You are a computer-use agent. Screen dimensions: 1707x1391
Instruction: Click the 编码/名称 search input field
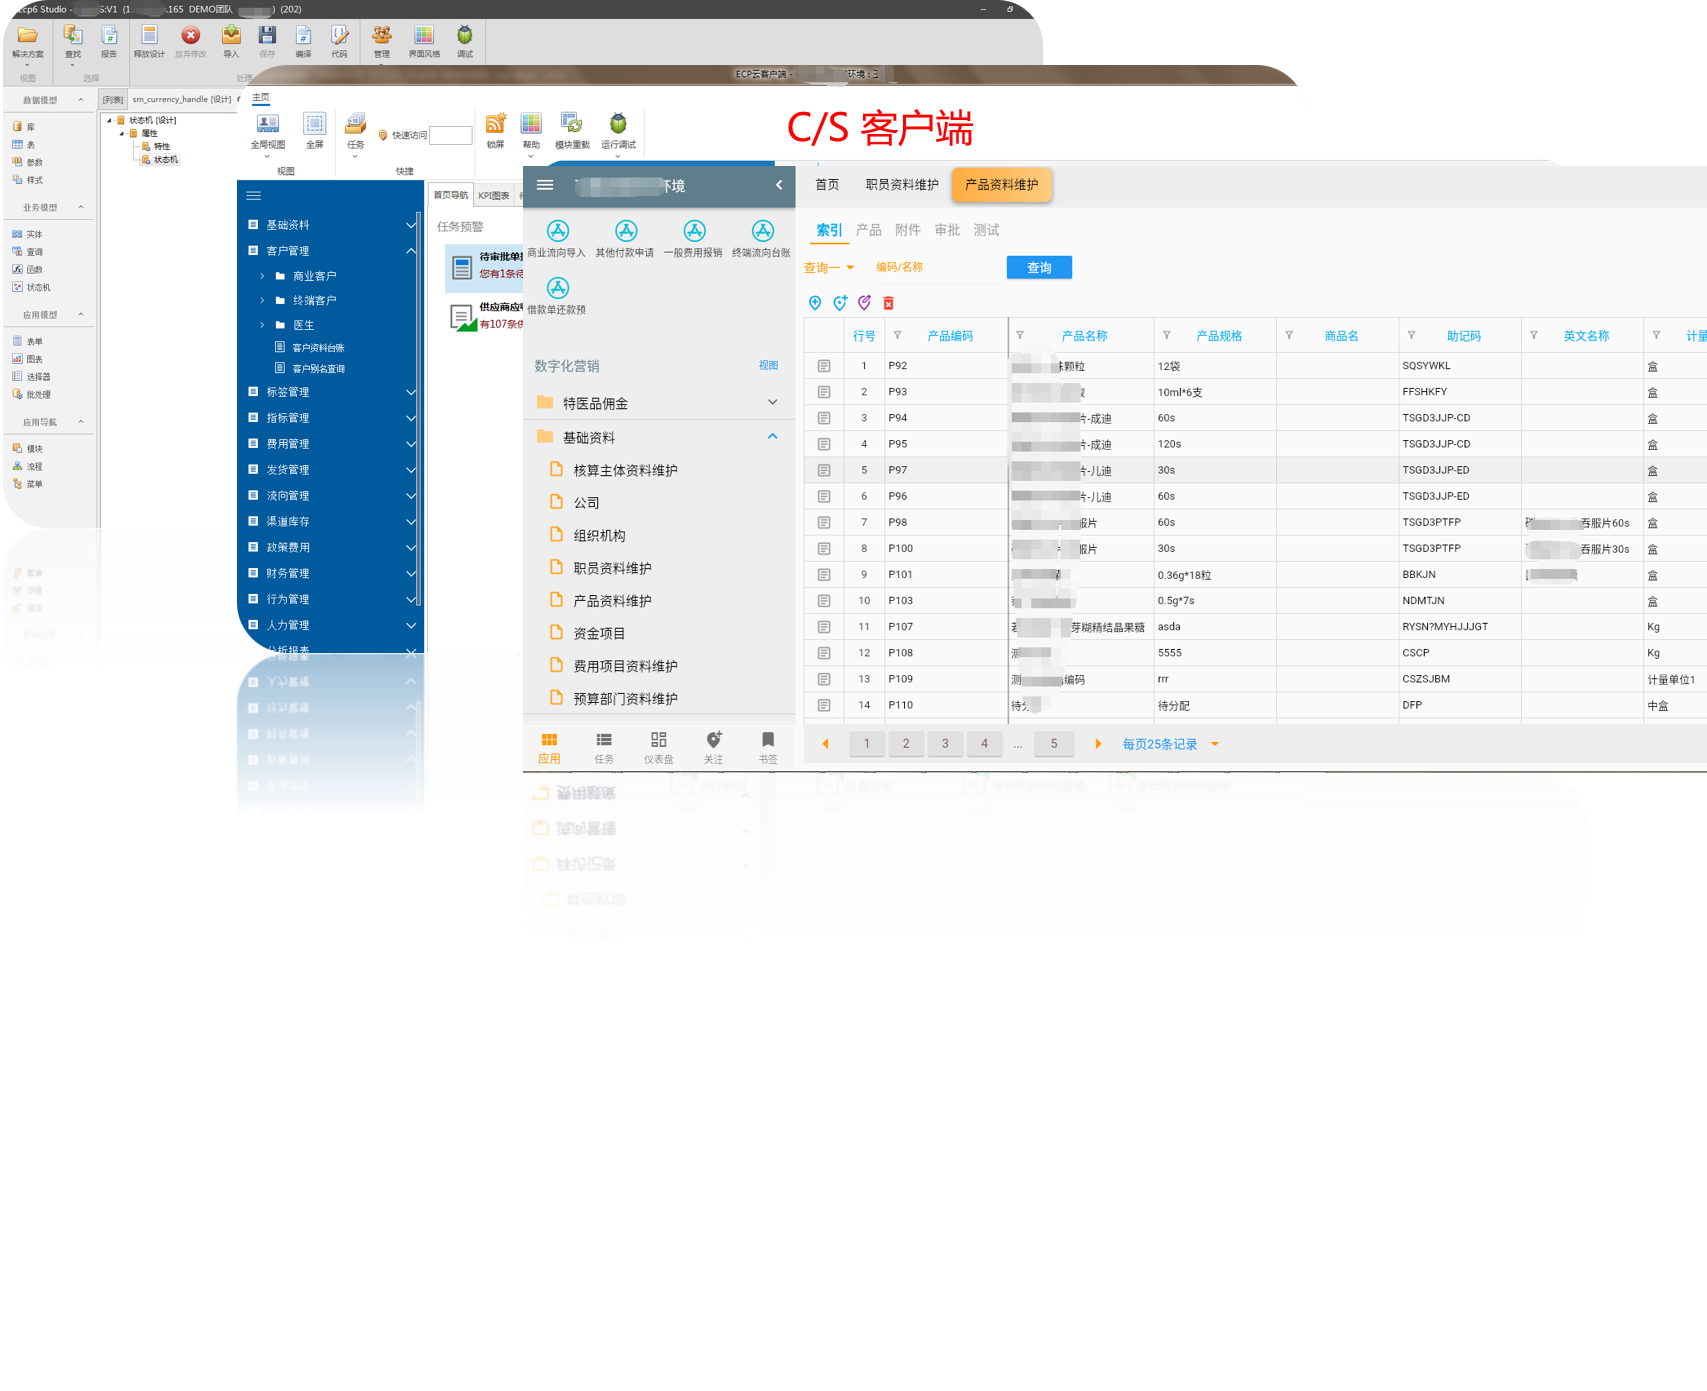[x=935, y=268]
